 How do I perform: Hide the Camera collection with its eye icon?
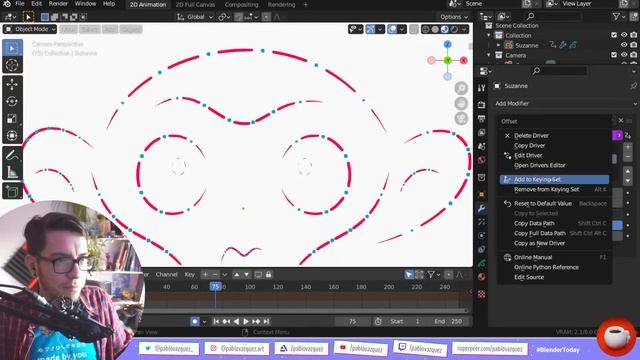tap(624, 55)
